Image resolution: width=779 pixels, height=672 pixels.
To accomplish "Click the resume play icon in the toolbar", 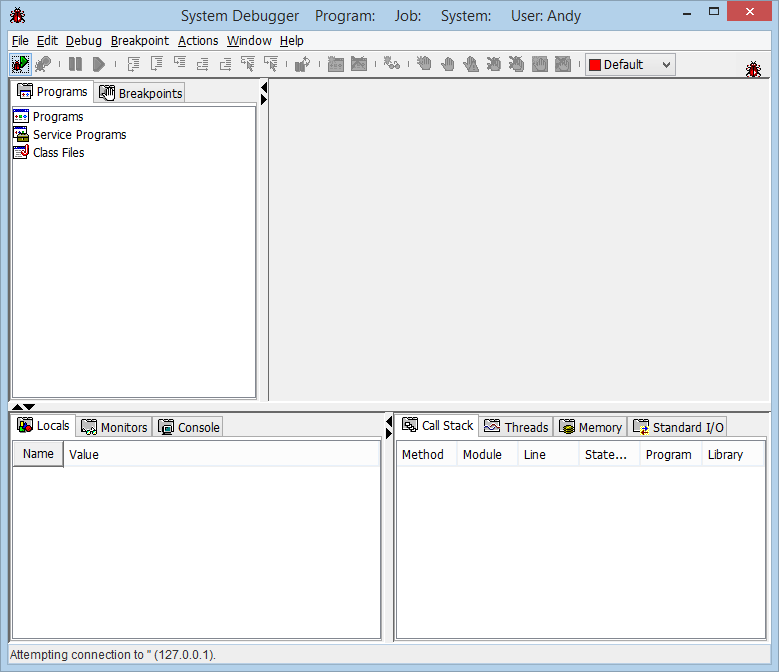I will click(x=99, y=64).
